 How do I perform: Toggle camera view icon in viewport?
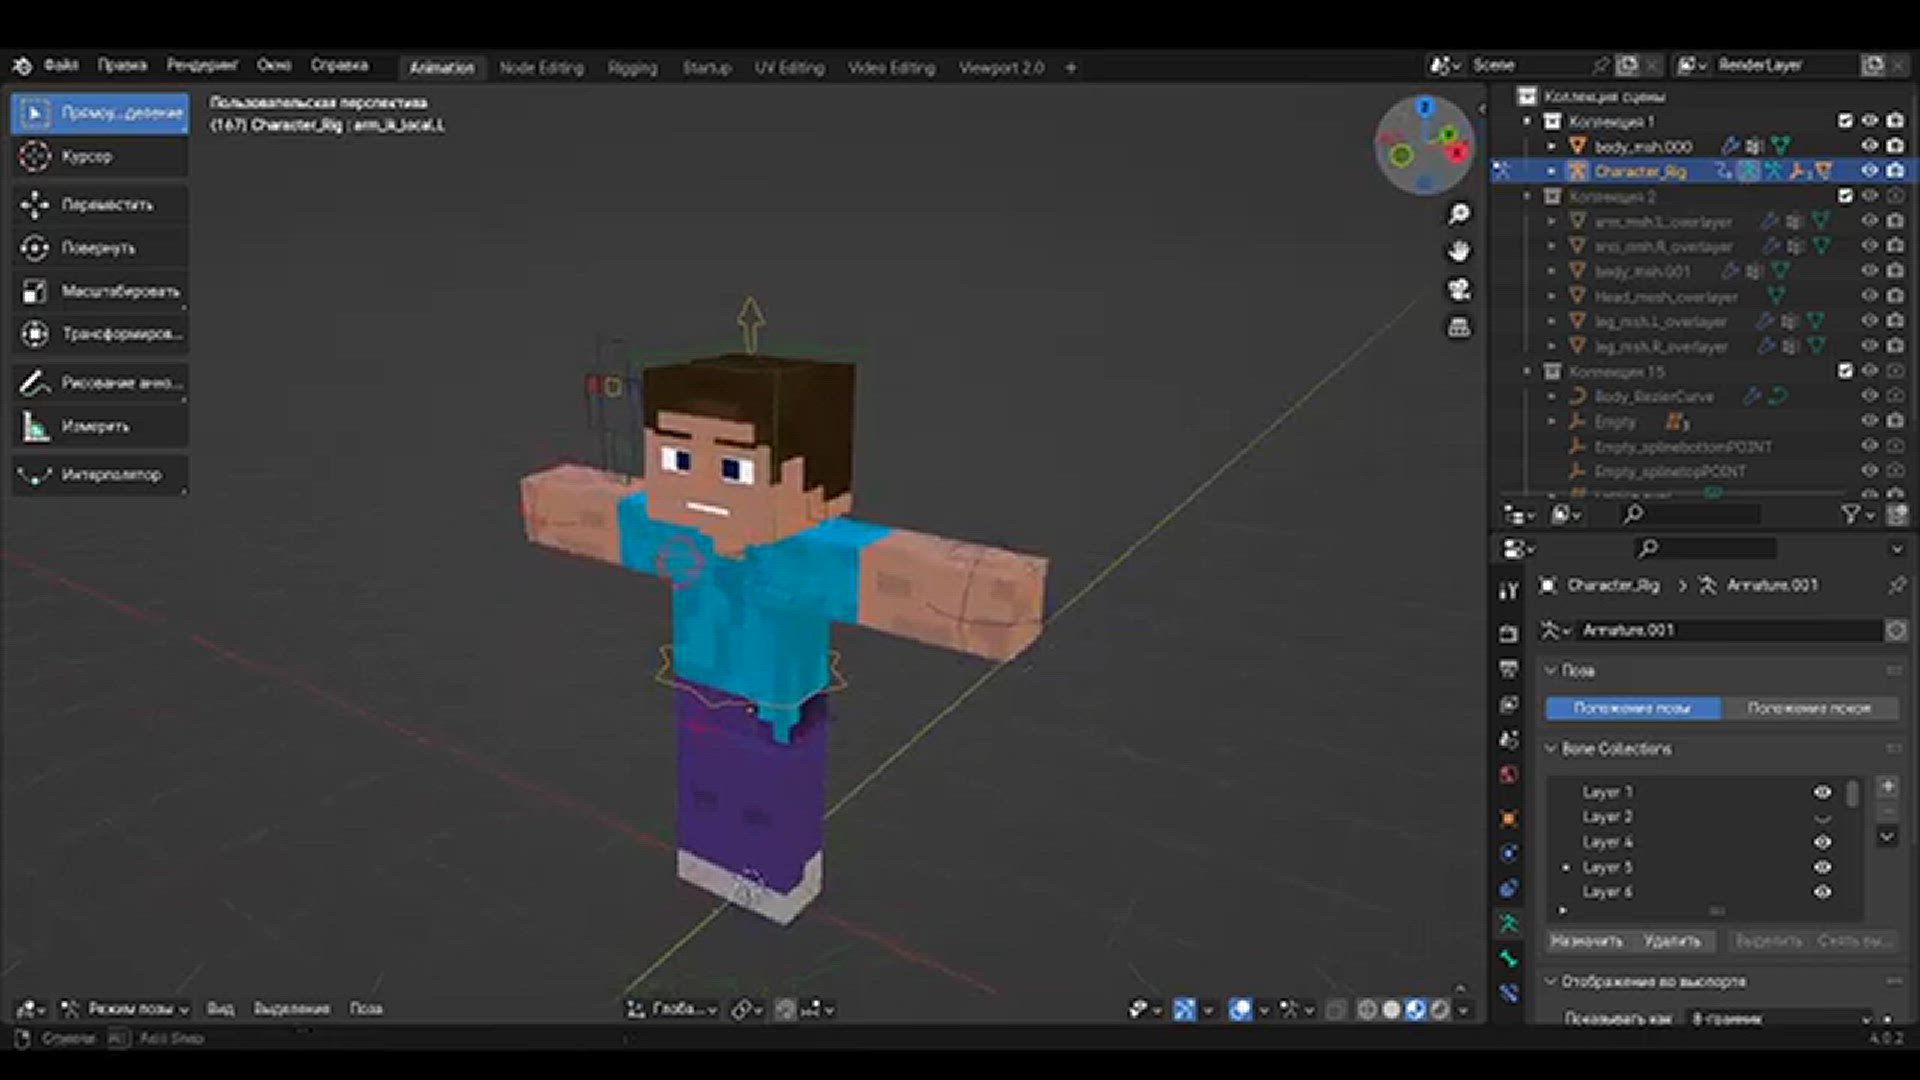pyautogui.click(x=1459, y=289)
